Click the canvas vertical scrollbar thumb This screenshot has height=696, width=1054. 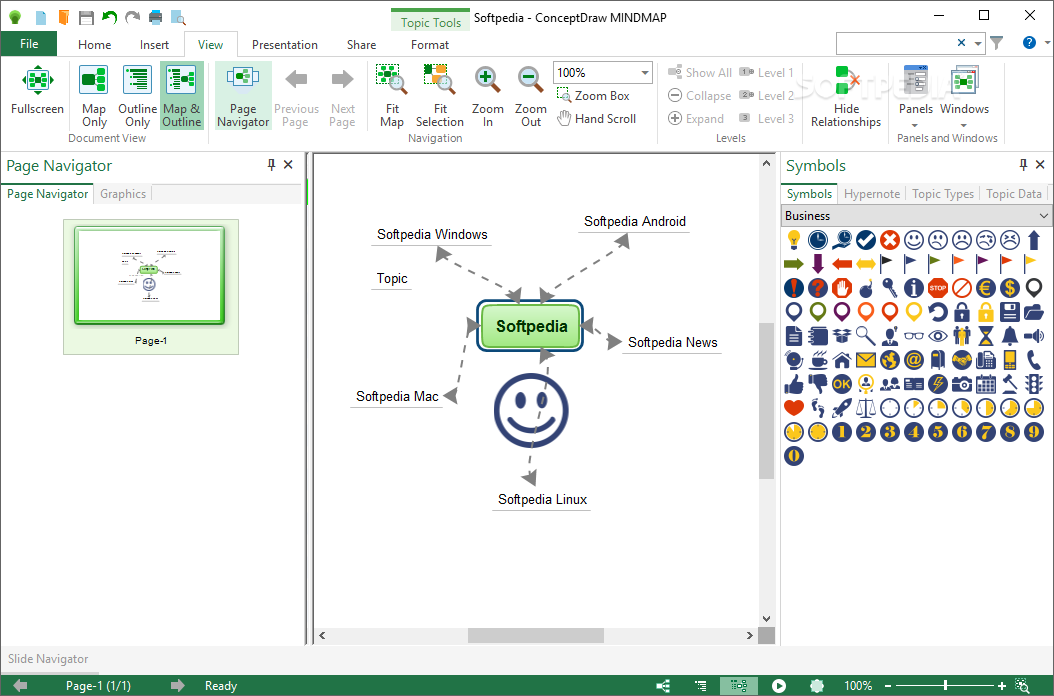pos(766,401)
